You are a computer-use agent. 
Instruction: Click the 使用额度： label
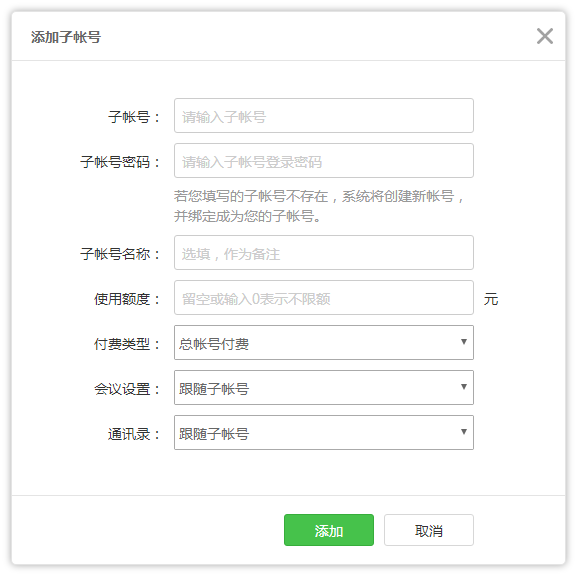coord(127,299)
